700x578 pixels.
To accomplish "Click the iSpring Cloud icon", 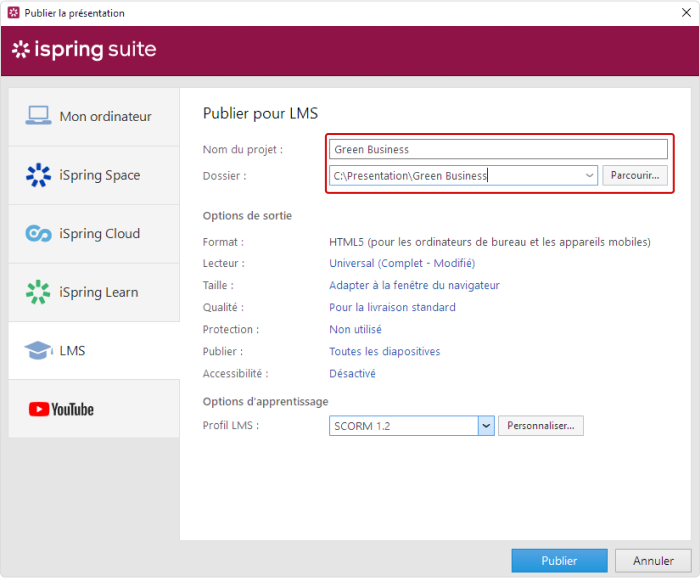I will click(38, 233).
